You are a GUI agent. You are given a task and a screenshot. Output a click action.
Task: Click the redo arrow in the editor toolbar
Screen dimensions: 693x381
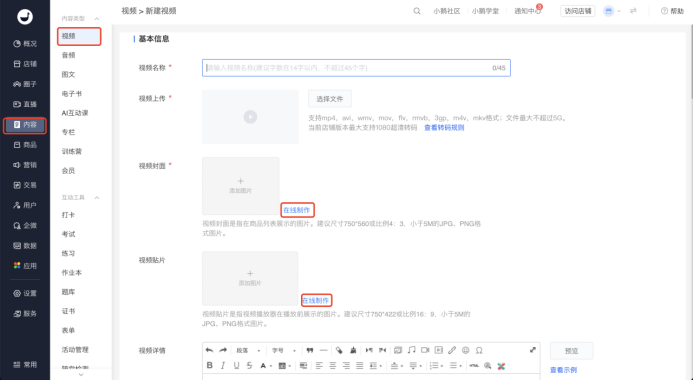pyautogui.click(x=223, y=351)
